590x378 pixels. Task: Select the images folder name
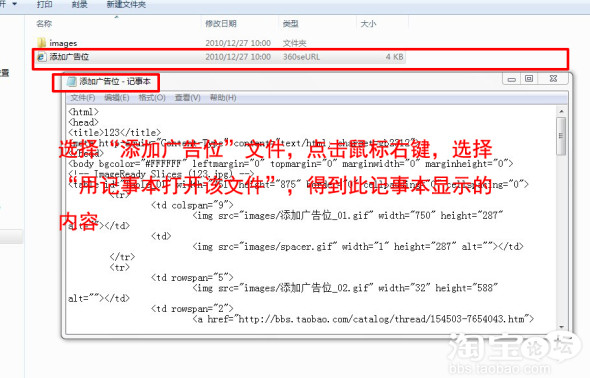pos(63,43)
